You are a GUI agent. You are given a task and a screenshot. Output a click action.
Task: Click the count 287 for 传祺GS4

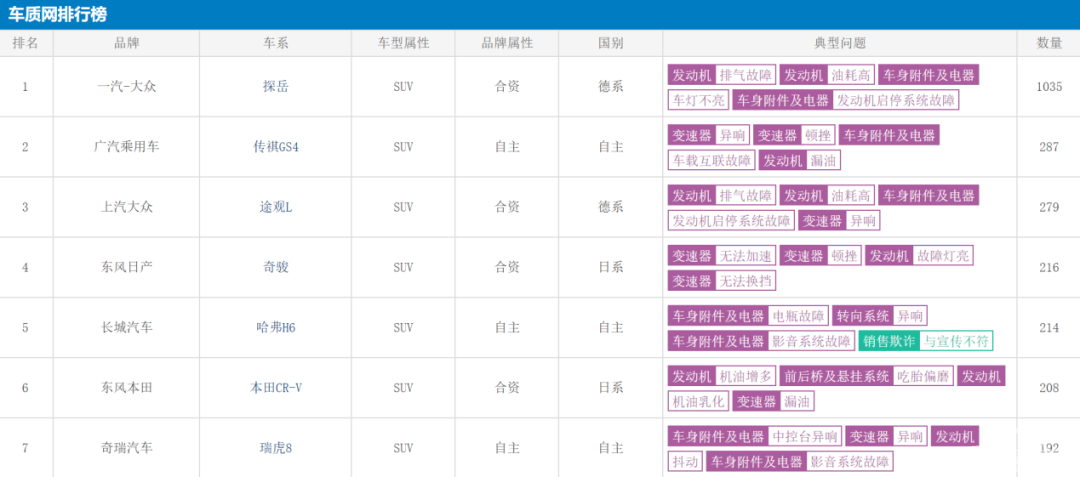pyautogui.click(x=1049, y=147)
